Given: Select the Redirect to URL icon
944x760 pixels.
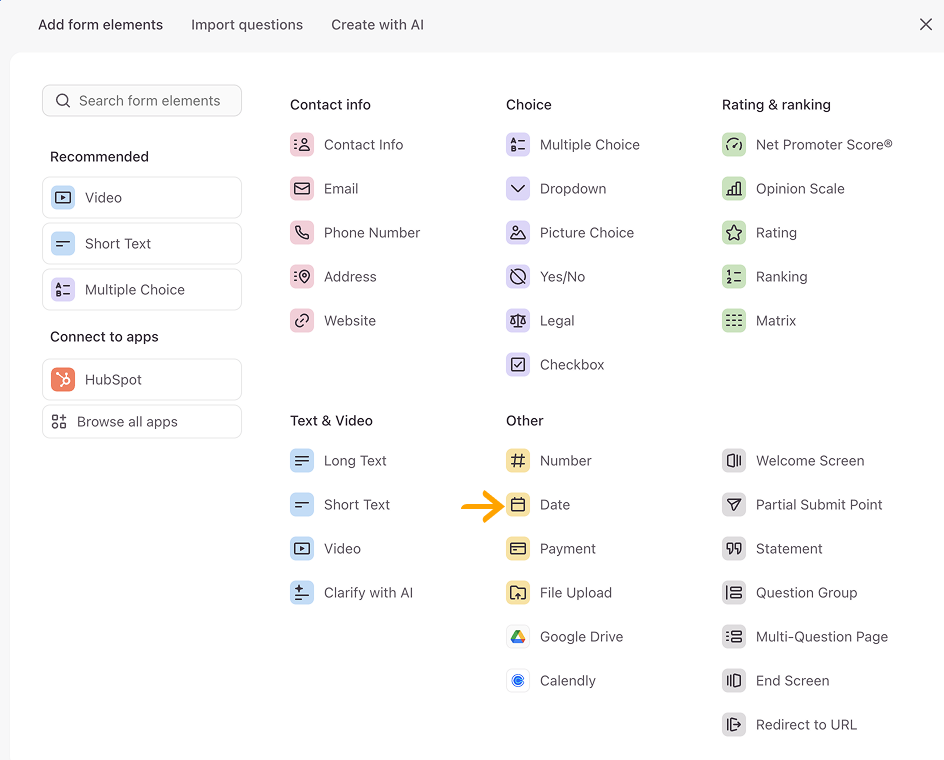Looking at the screenshot, I should [734, 724].
